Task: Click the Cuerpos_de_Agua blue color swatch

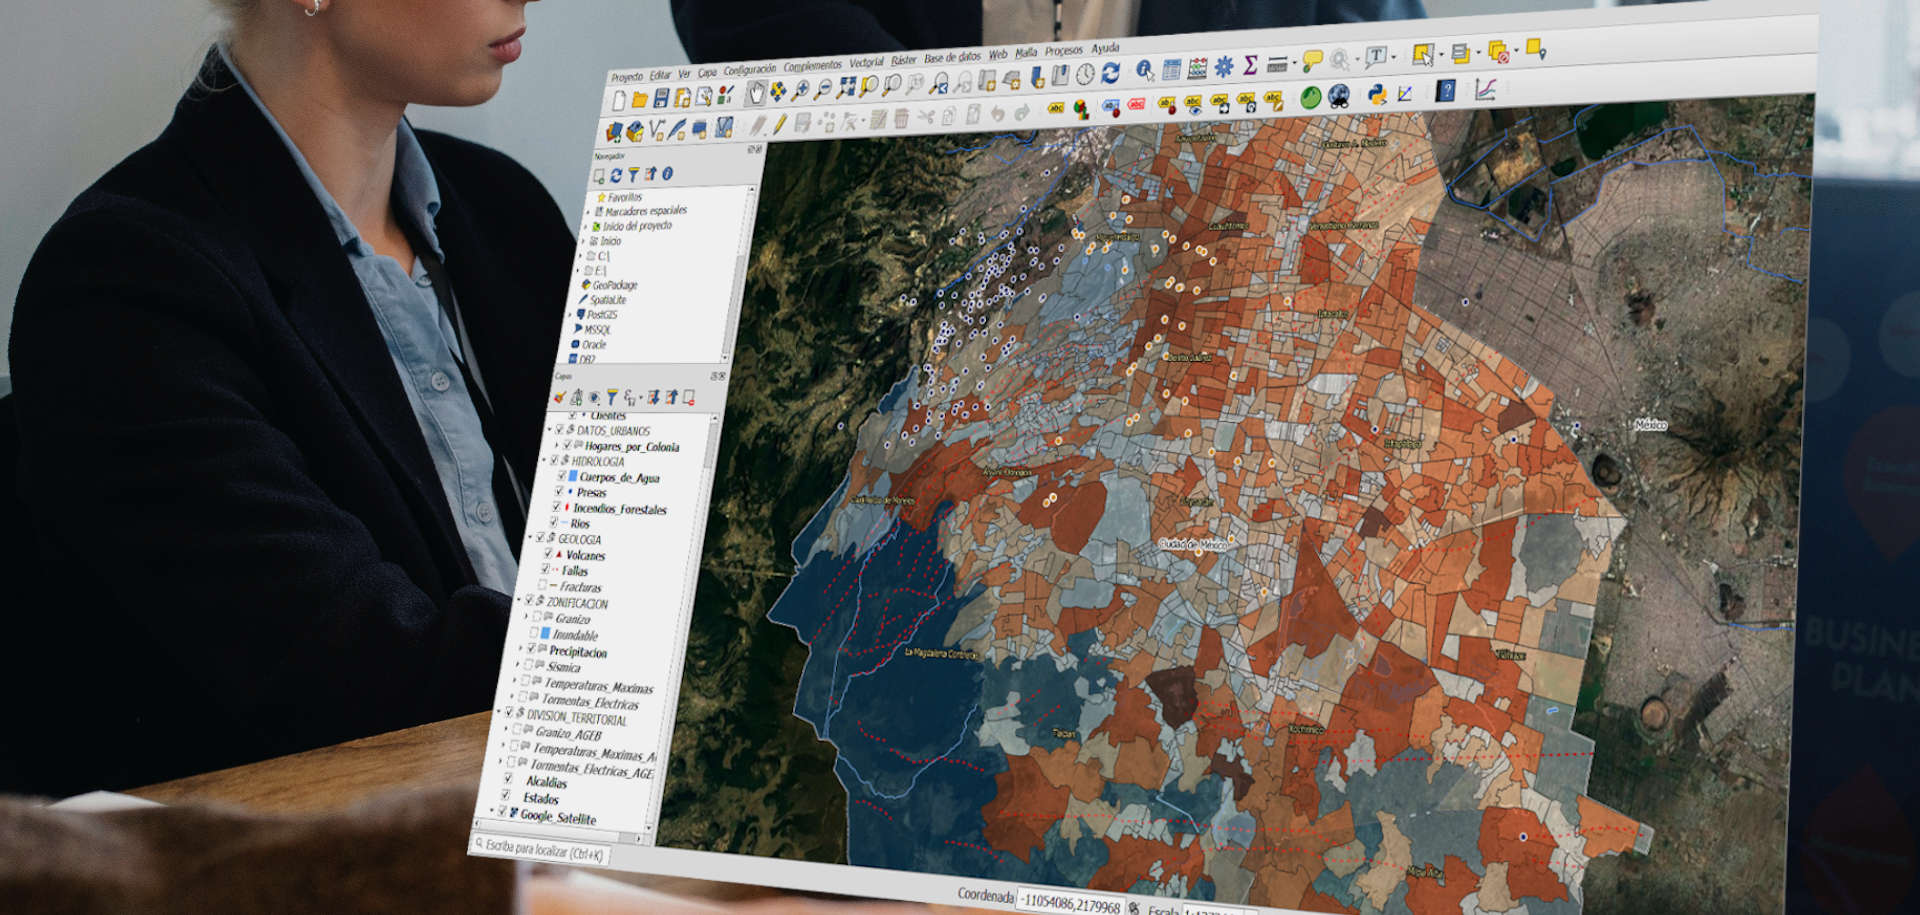Action: coord(572,476)
